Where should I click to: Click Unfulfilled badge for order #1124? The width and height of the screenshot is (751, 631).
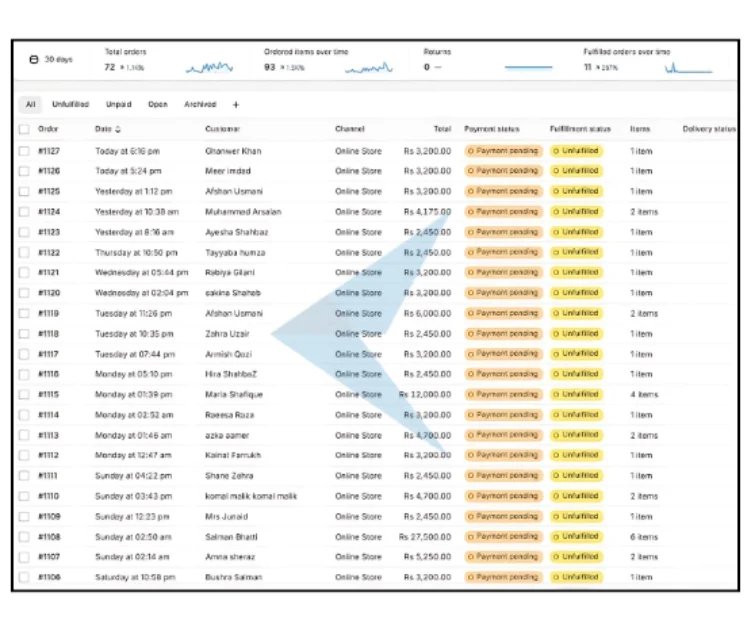click(576, 212)
